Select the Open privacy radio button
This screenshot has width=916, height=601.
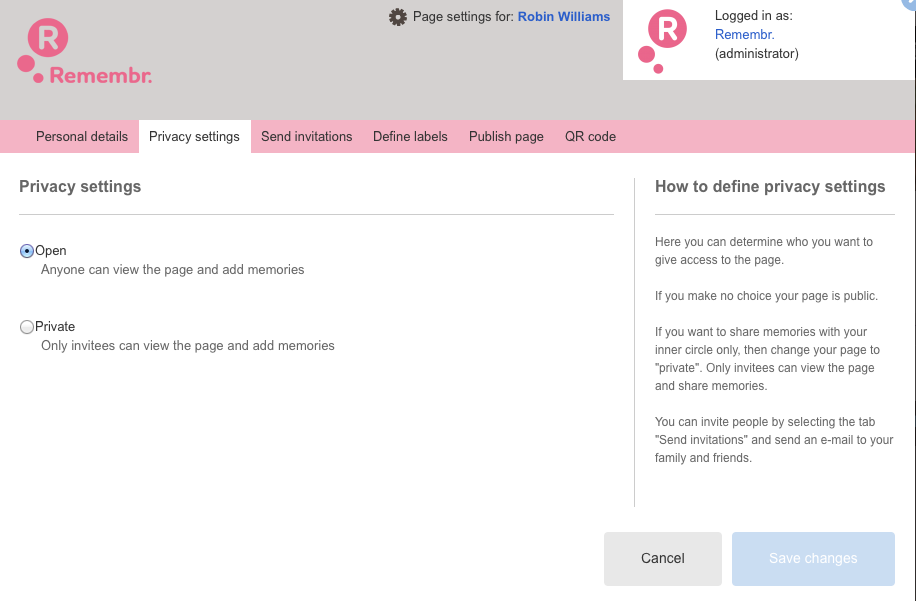click(27, 251)
